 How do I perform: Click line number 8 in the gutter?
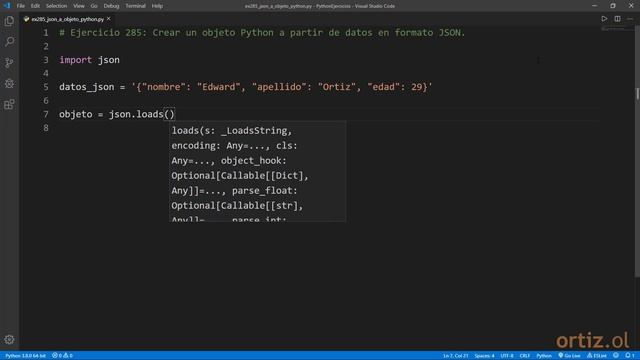[46, 128]
